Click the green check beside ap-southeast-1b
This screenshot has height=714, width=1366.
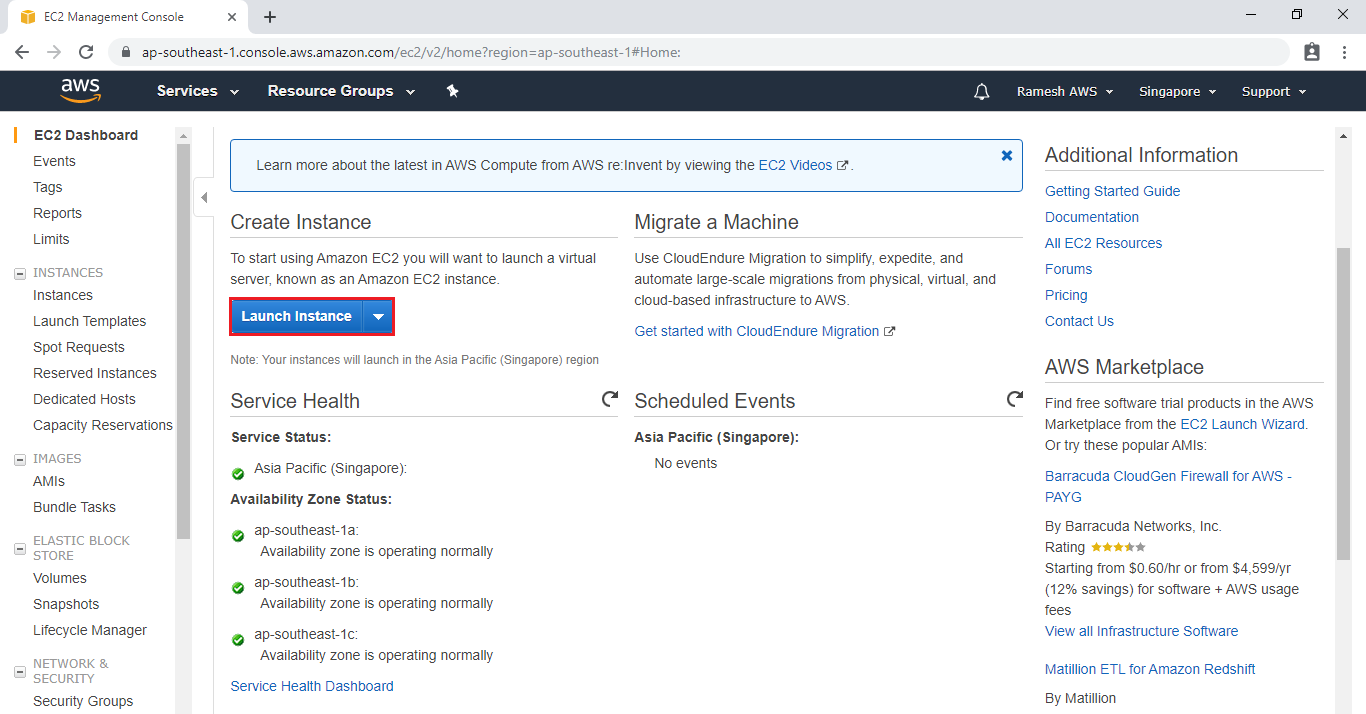coord(238,588)
